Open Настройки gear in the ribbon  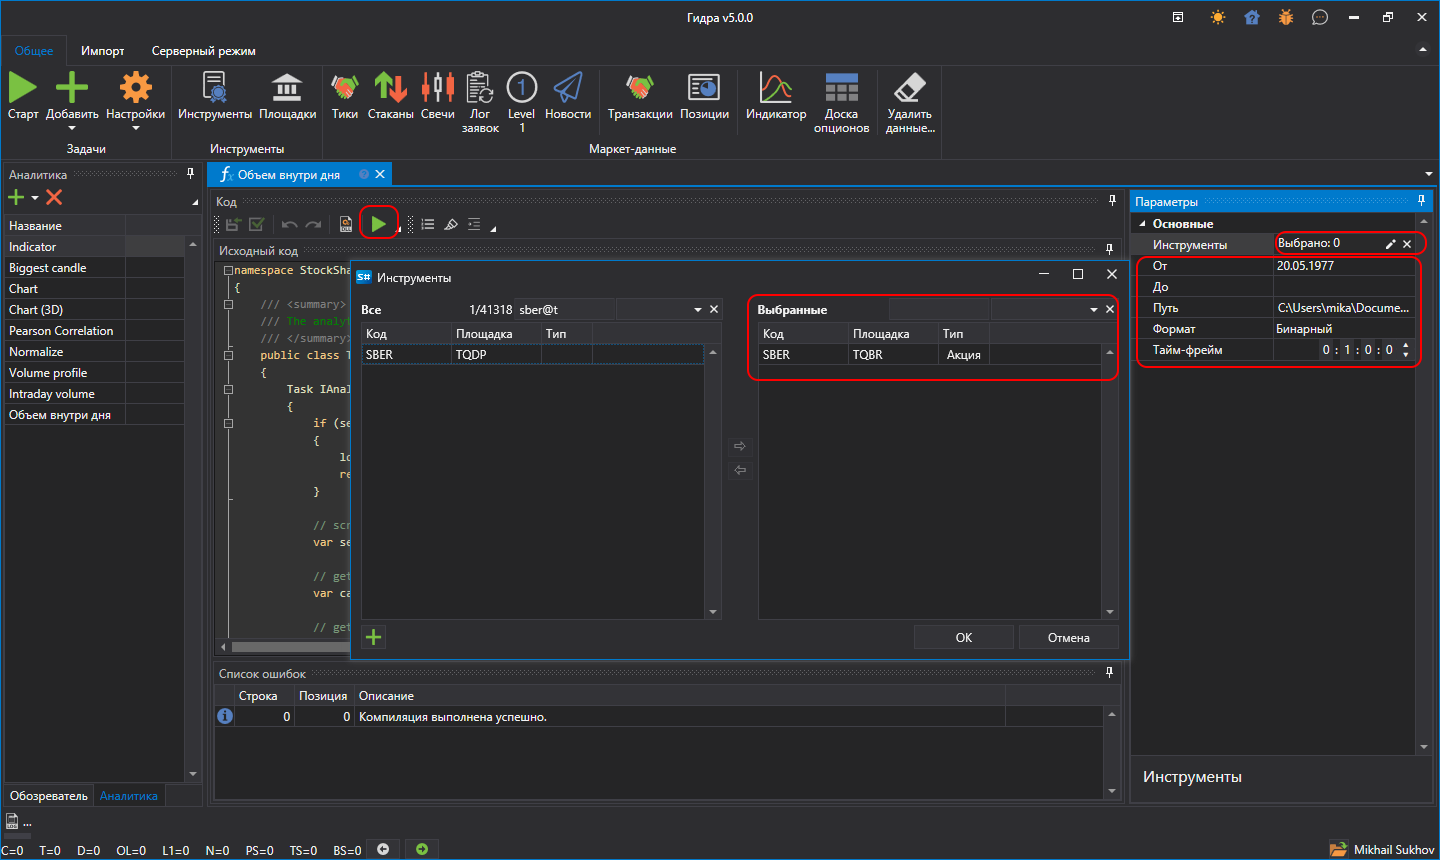click(x=135, y=88)
